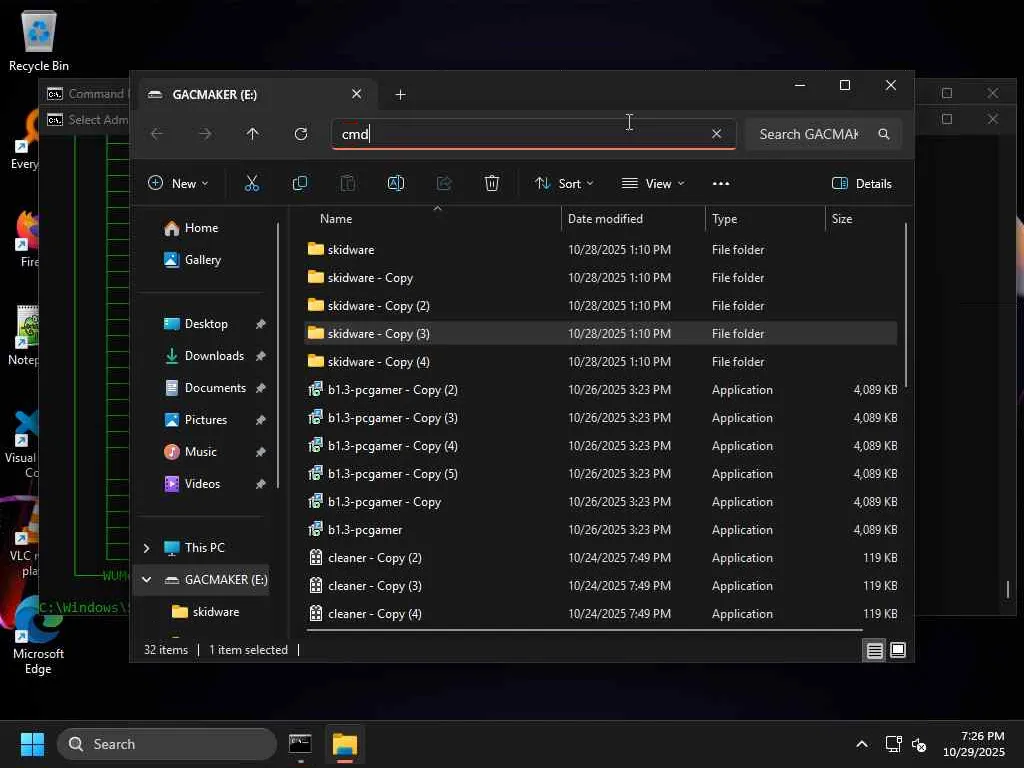
Task: Open the See more options menu
Action: tap(721, 183)
